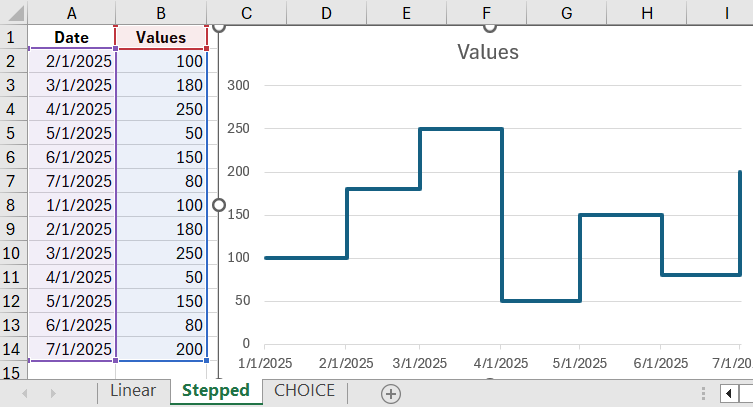This screenshot has width=753, height=407.
Task: Select column F header
Action: pyautogui.click(x=486, y=13)
